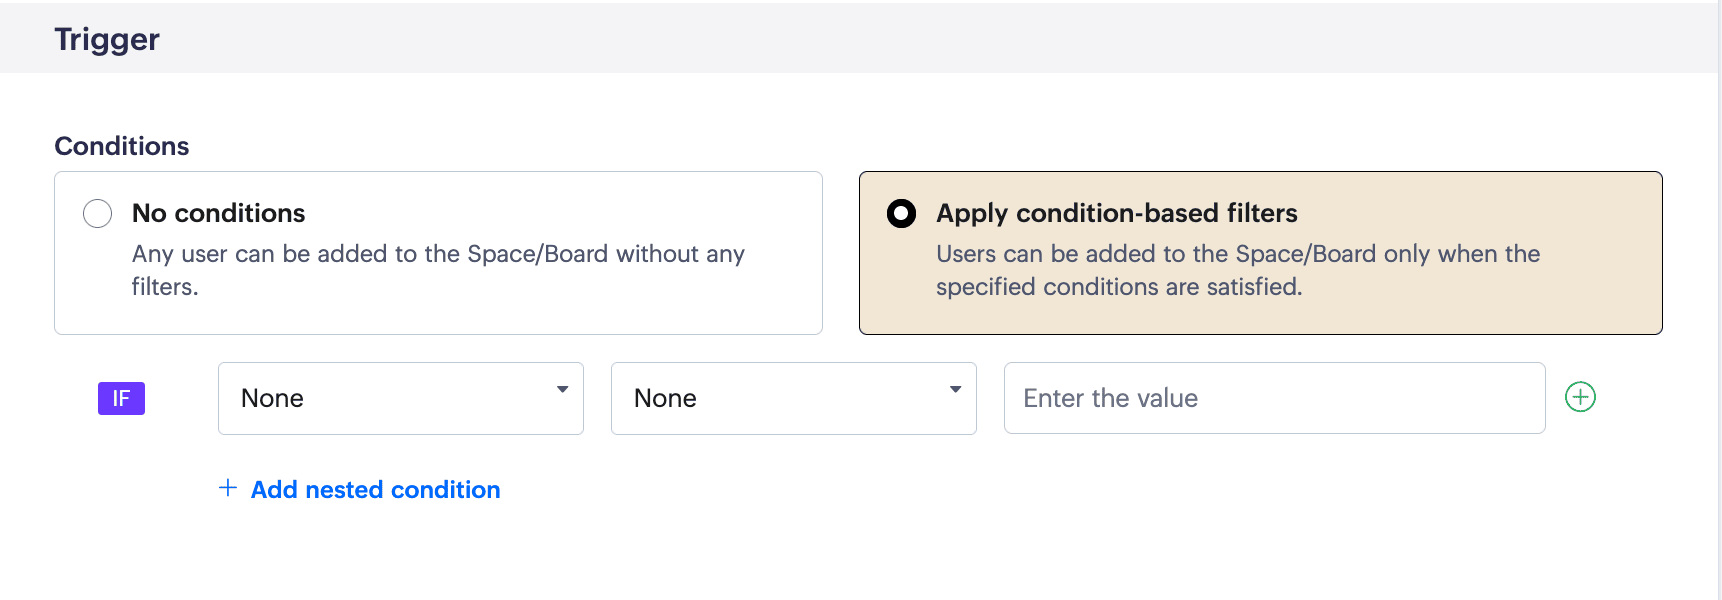Click the plus icon beside Add nested condition
This screenshot has height=600, width=1722.
pos(228,488)
